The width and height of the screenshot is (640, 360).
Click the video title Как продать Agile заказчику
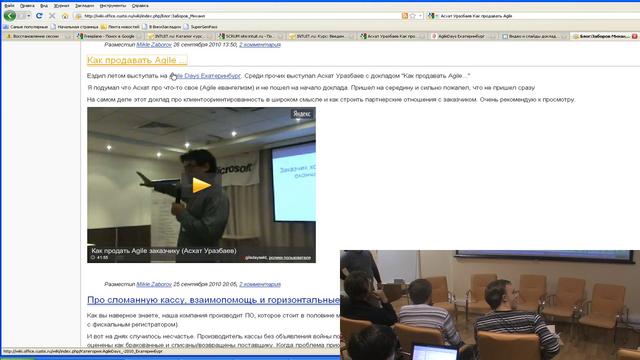[x=164, y=251]
